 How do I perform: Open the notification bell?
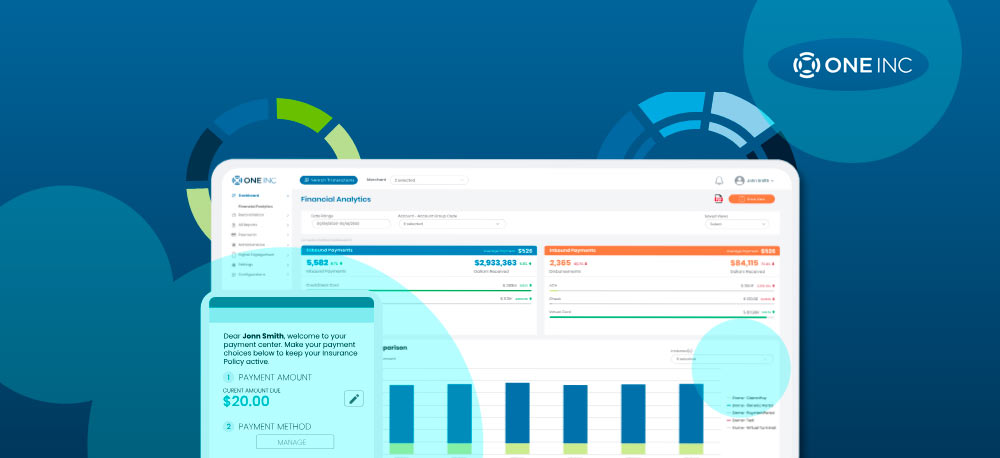[719, 181]
